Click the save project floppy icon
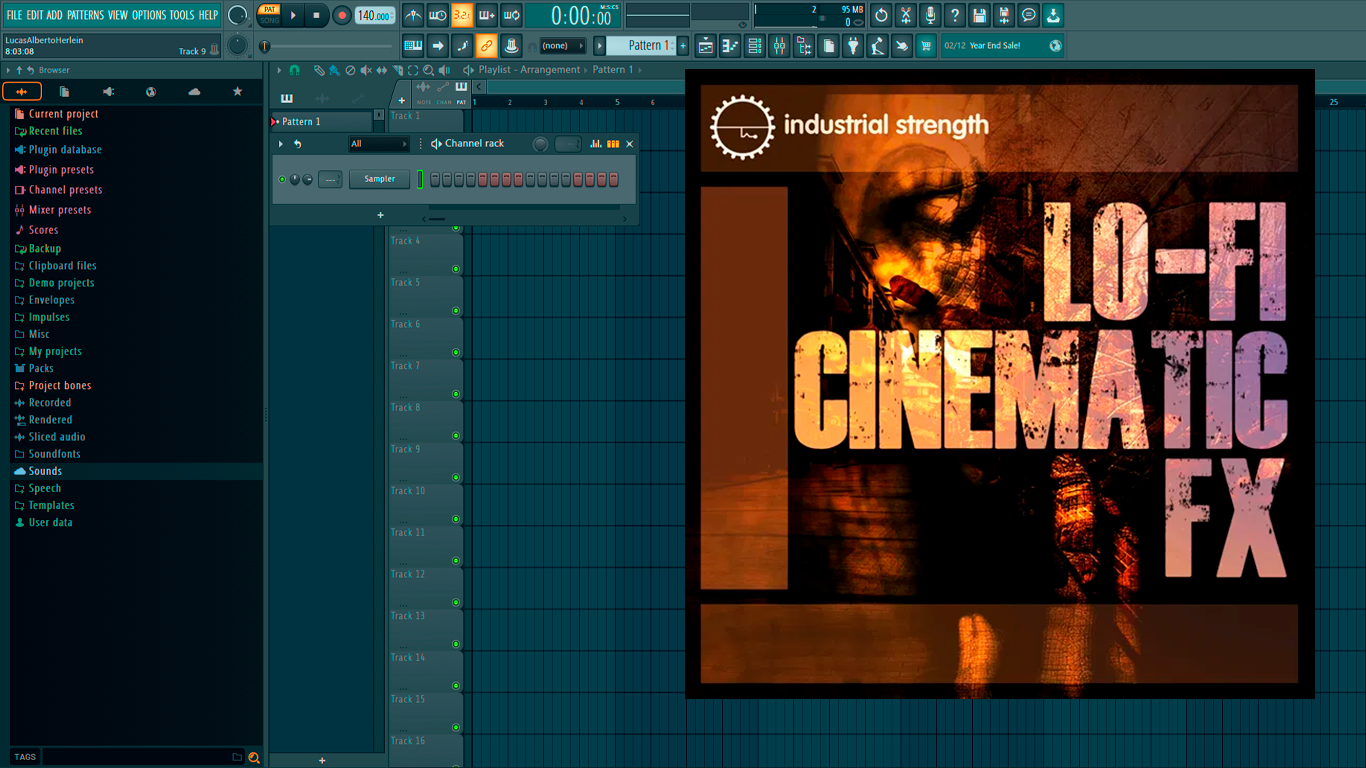Screen dimensions: 1366x768 (x=979, y=15)
